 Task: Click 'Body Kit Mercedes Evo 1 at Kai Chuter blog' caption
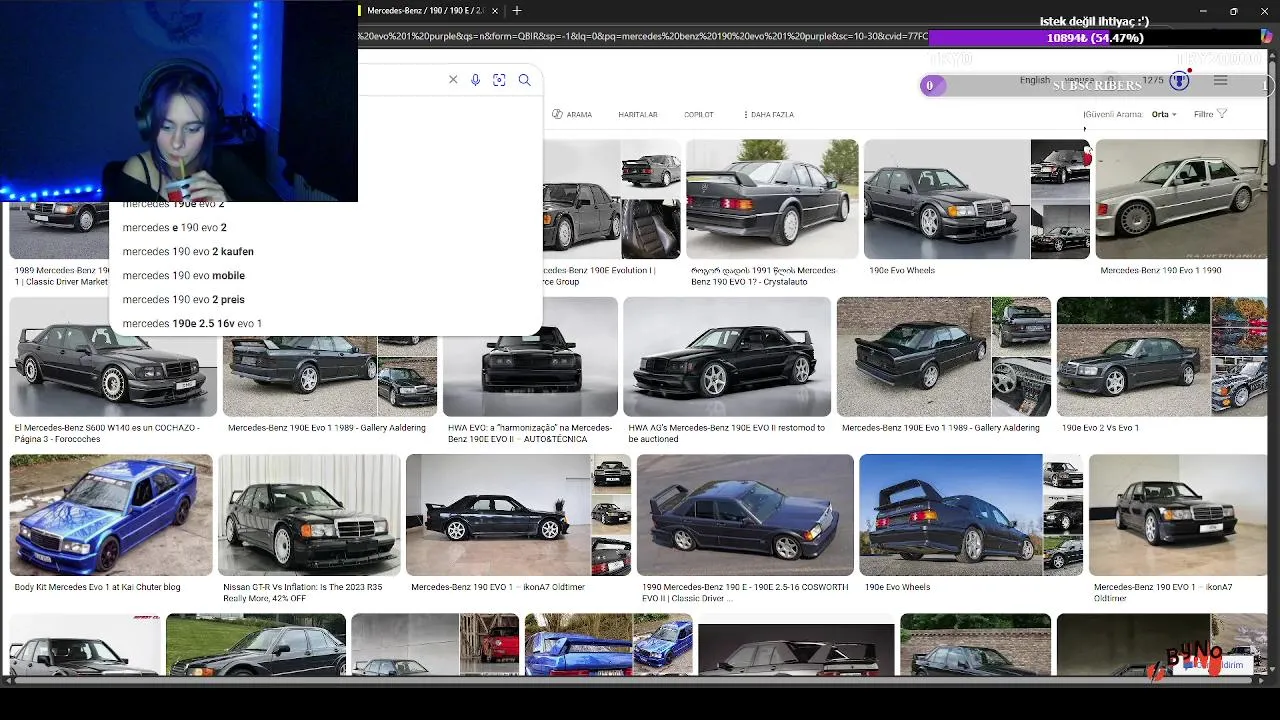click(97, 587)
